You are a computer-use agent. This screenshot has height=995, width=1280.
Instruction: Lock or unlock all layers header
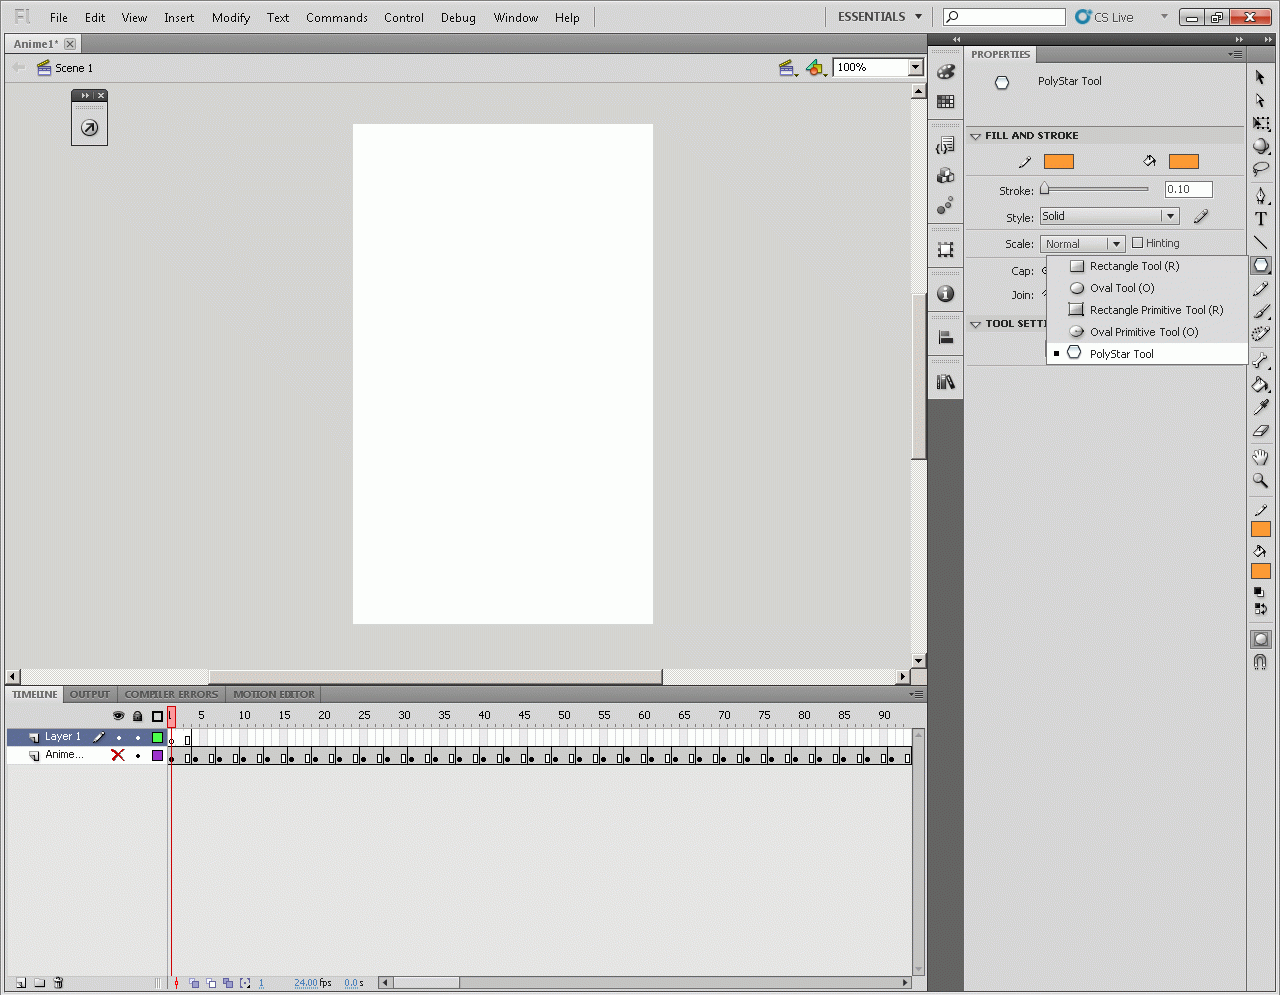138,716
